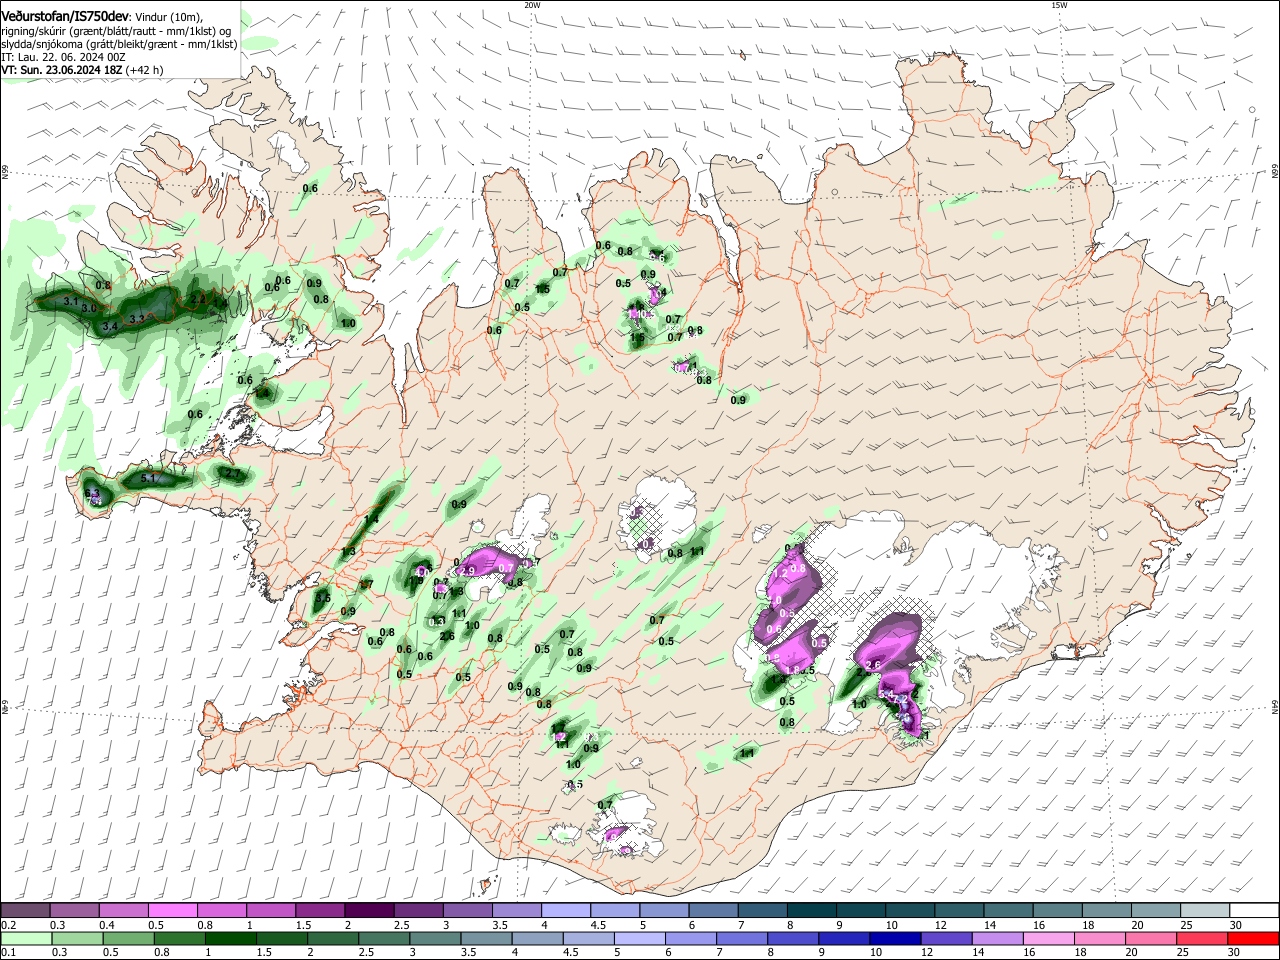1280x960 pixels.
Task: Click the rigning/skúrir legend description line
Action: [116, 31]
